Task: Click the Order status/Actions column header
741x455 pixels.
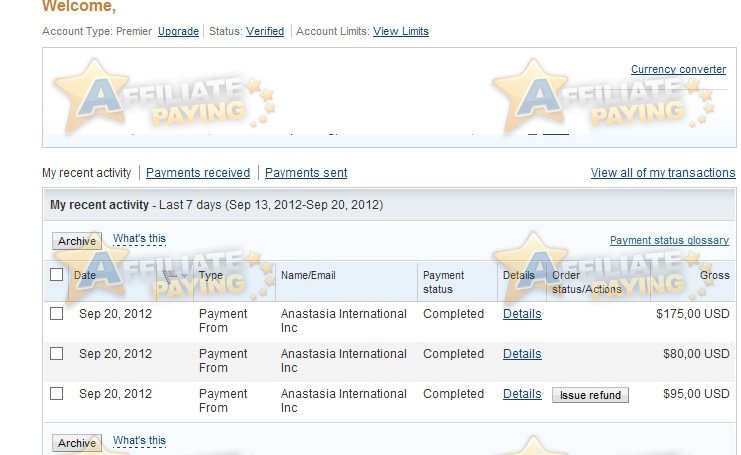Action: tap(586, 282)
